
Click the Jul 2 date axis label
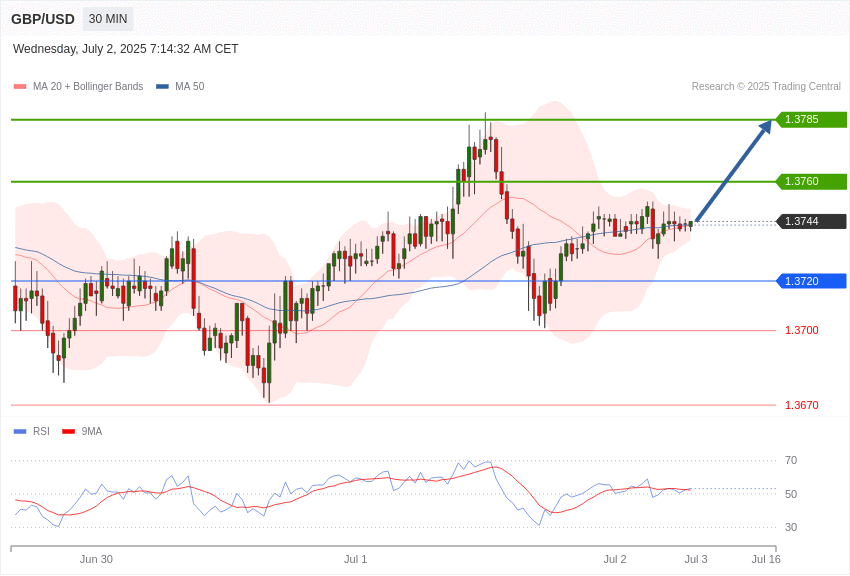[615, 559]
